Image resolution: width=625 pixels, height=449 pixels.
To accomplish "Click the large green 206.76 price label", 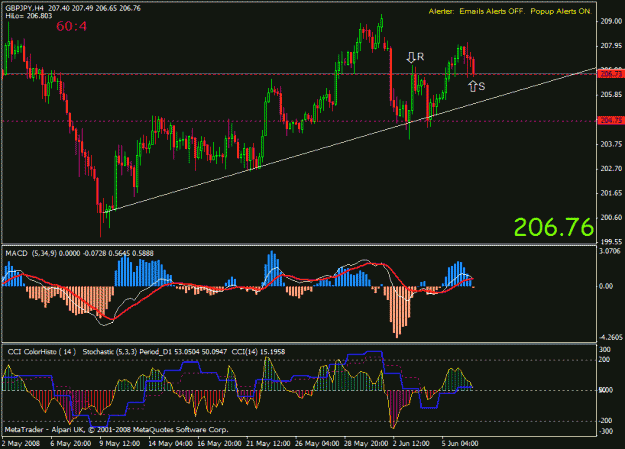I will (554, 227).
